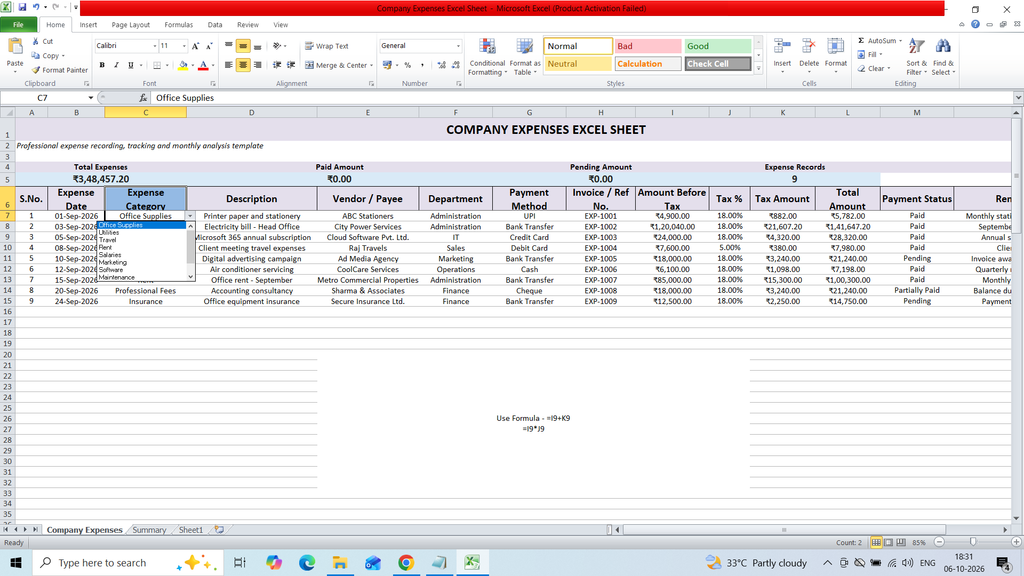Toggle align text right
This screenshot has width=1024, height=576.
(257, 65)
